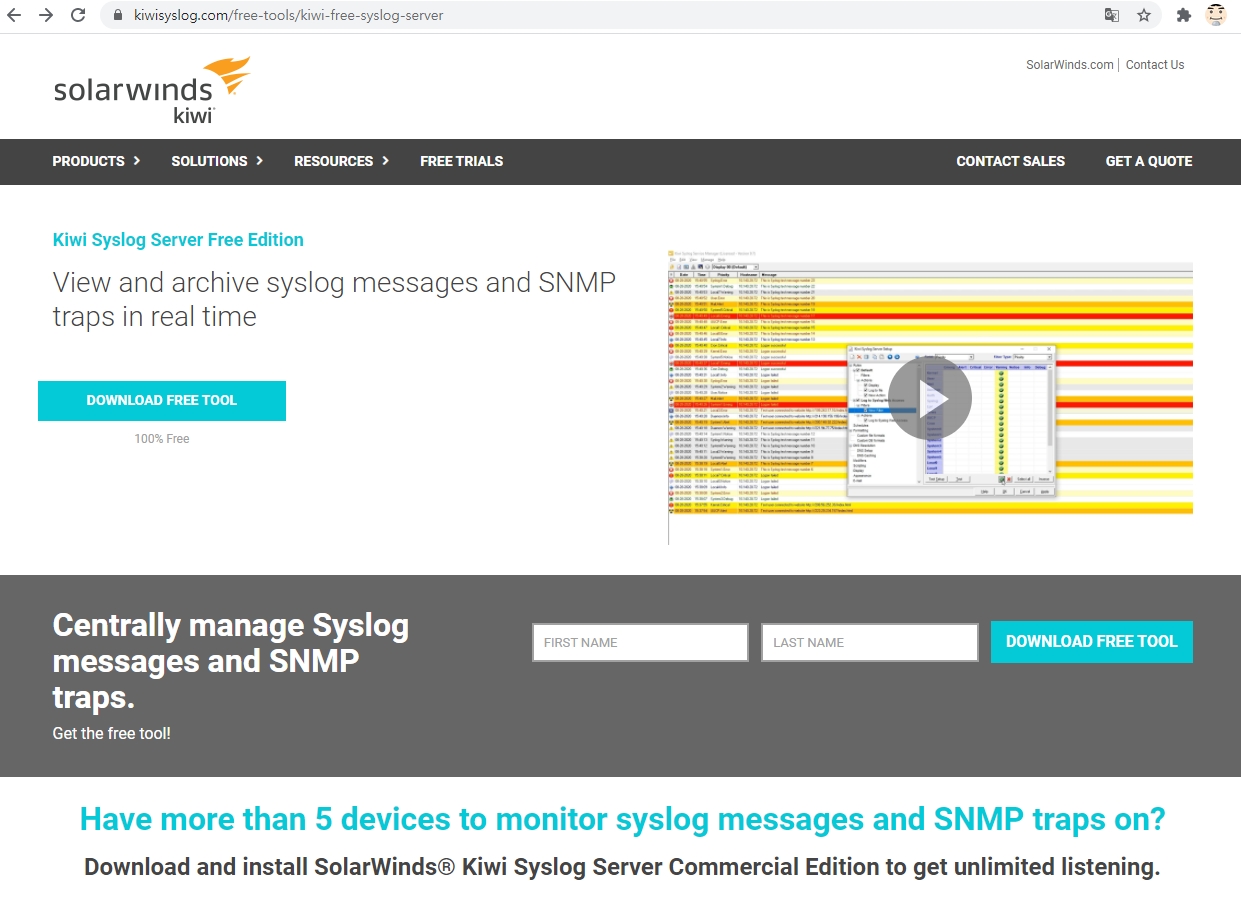Play the Kiwi Syslog Server video
The width and height of the screenshot is (1241, 921).
click(929, 398)
